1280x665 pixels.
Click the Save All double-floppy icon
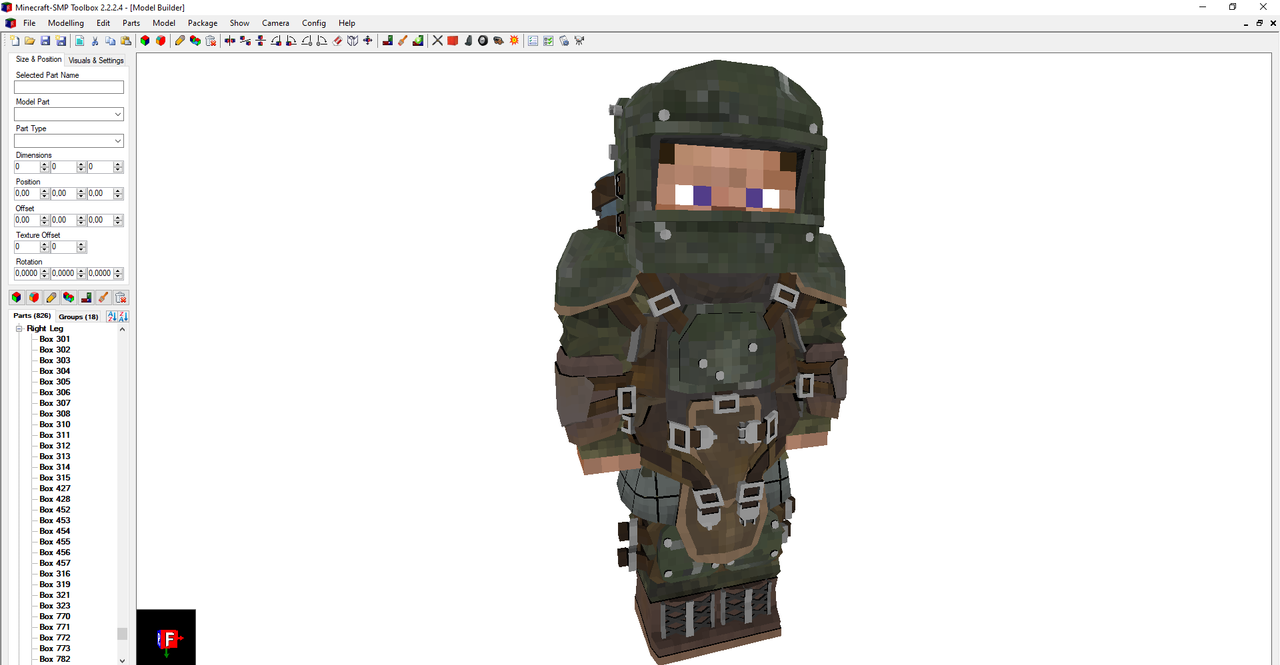(x=60, y=41)
